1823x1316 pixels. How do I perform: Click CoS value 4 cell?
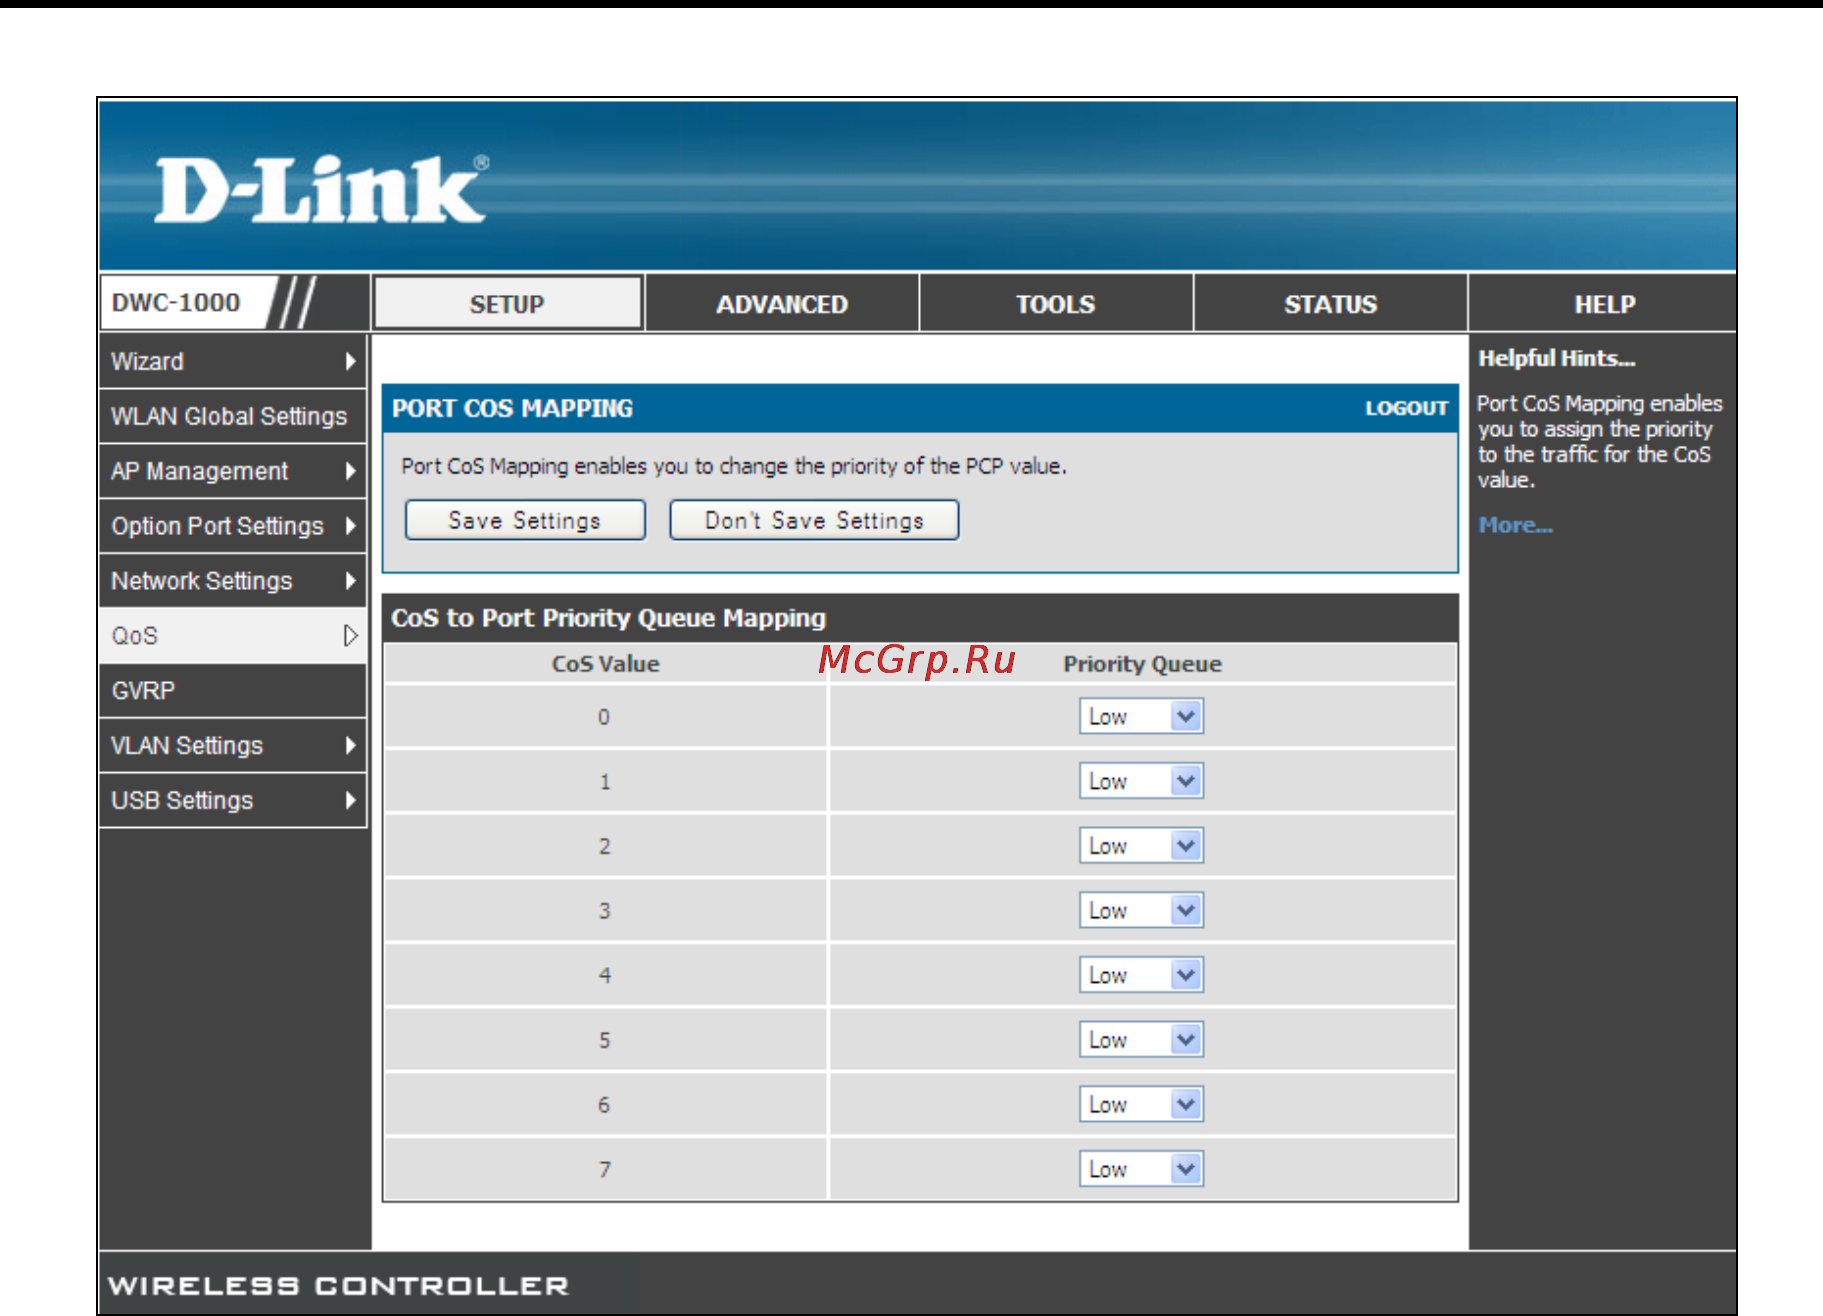tap(605, 975)
